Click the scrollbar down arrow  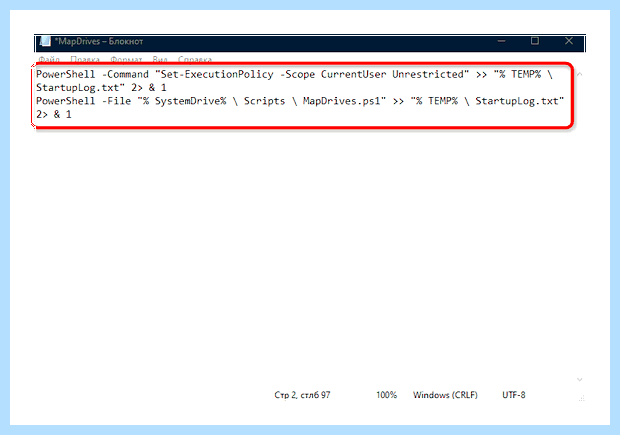click(579, 380)
